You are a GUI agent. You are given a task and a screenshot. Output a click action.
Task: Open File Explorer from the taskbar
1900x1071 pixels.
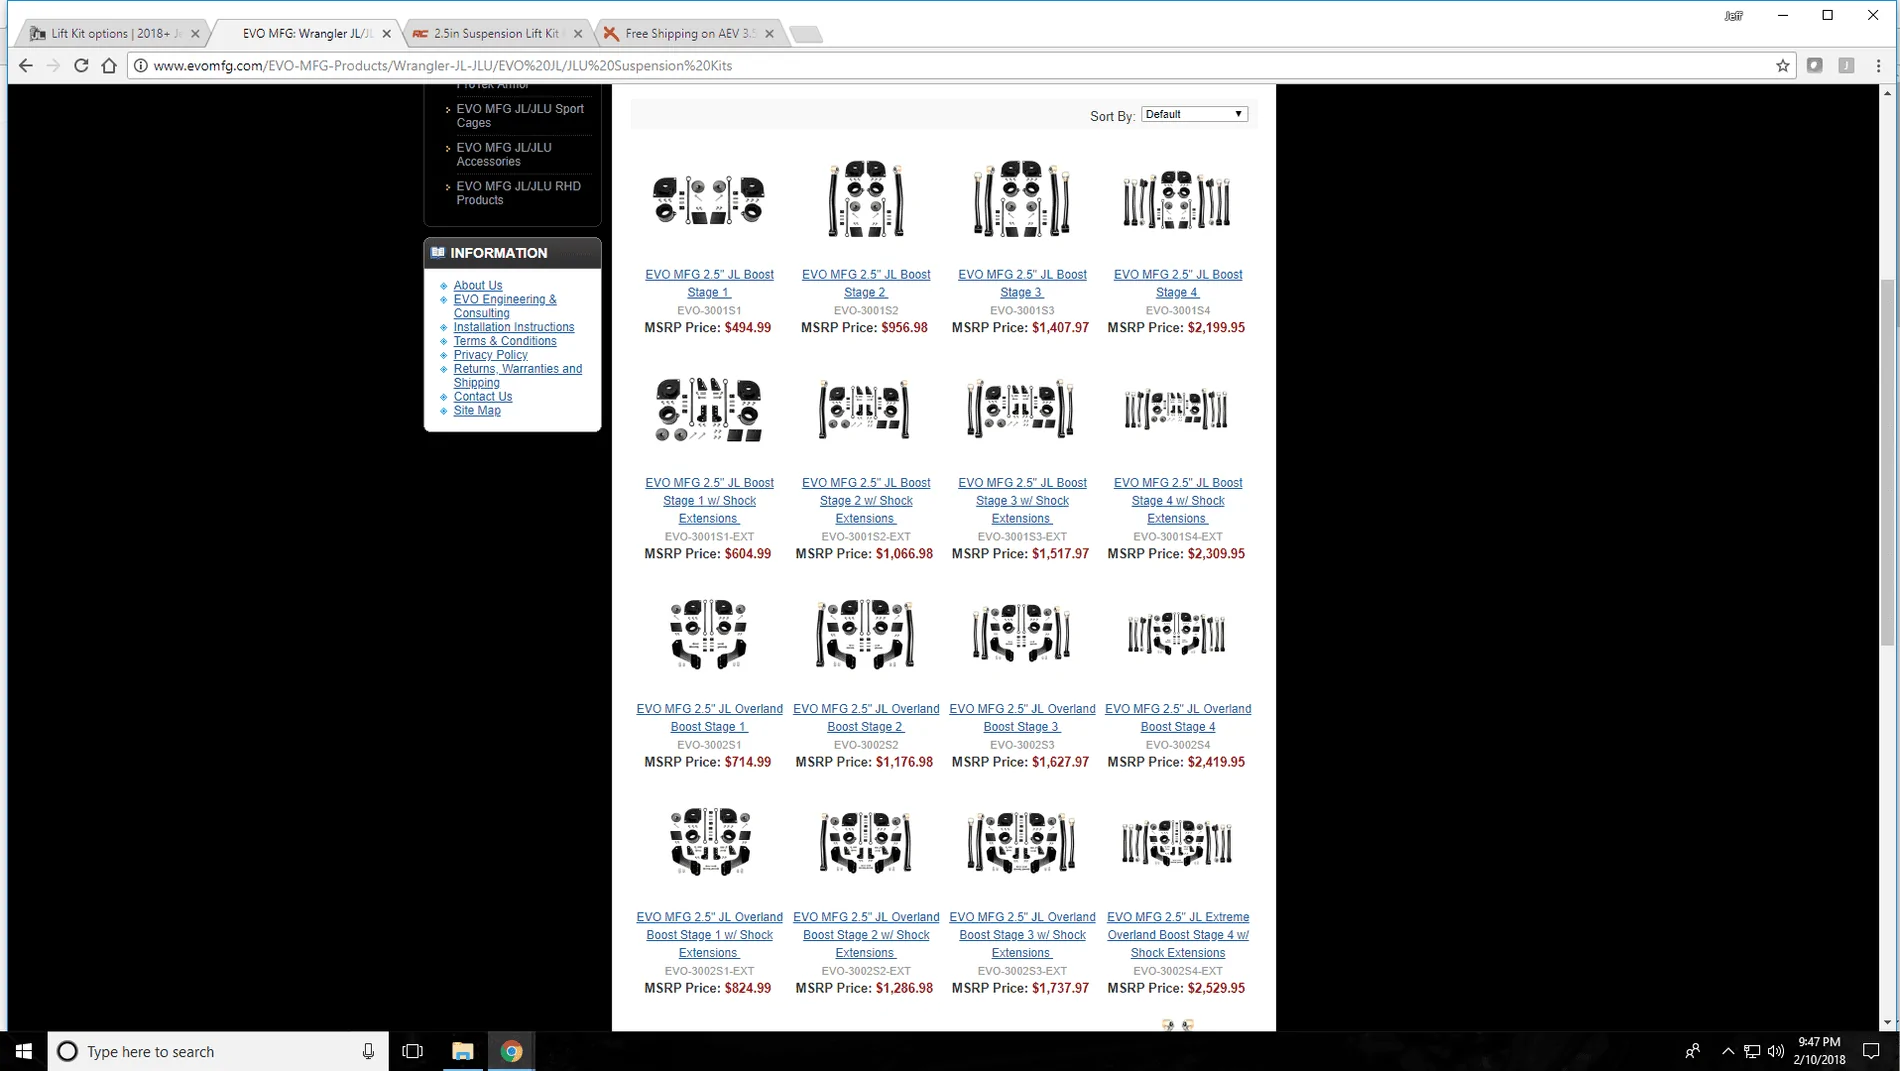(462, 1051)
